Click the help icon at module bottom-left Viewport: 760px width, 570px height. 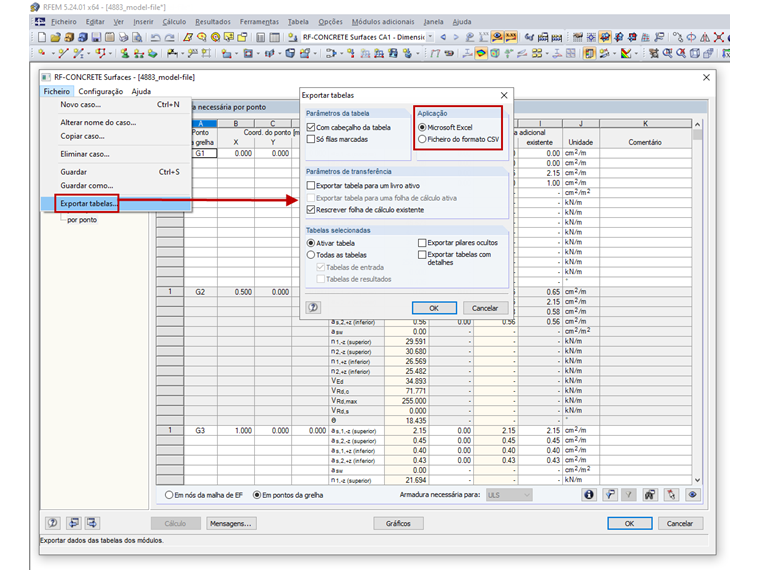52,523
